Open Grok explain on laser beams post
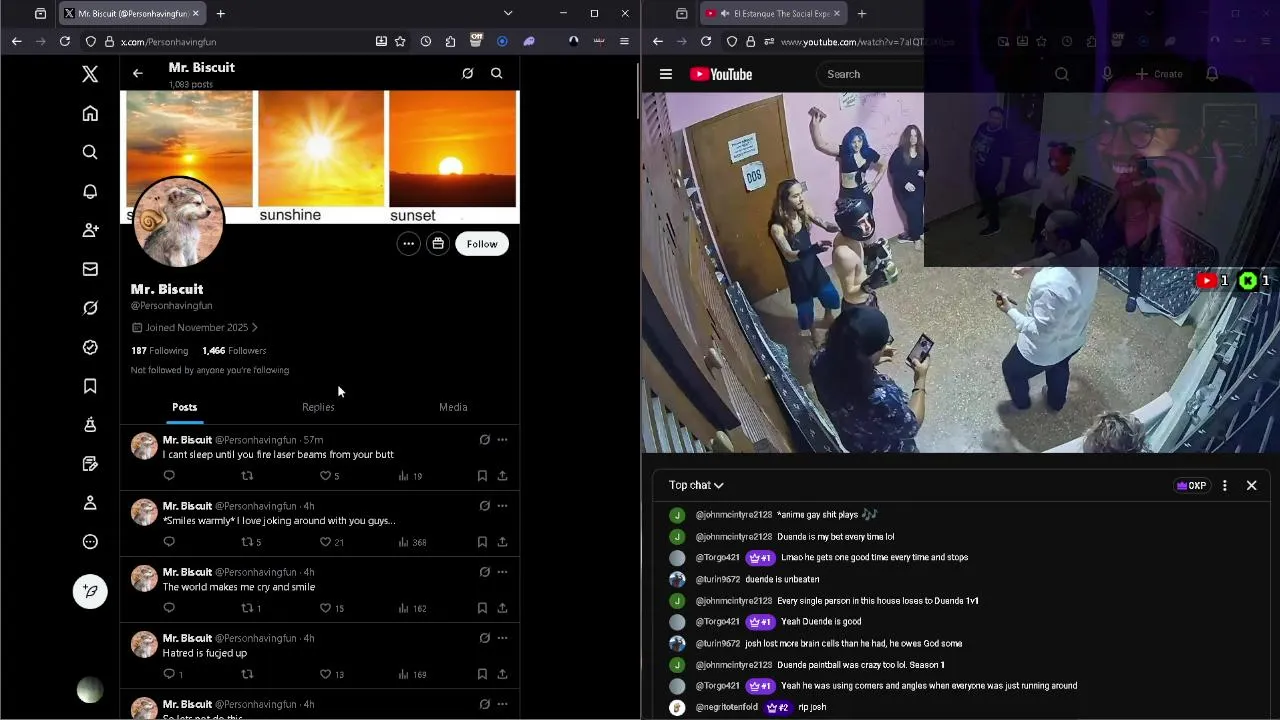 click(x=484, y=440)
